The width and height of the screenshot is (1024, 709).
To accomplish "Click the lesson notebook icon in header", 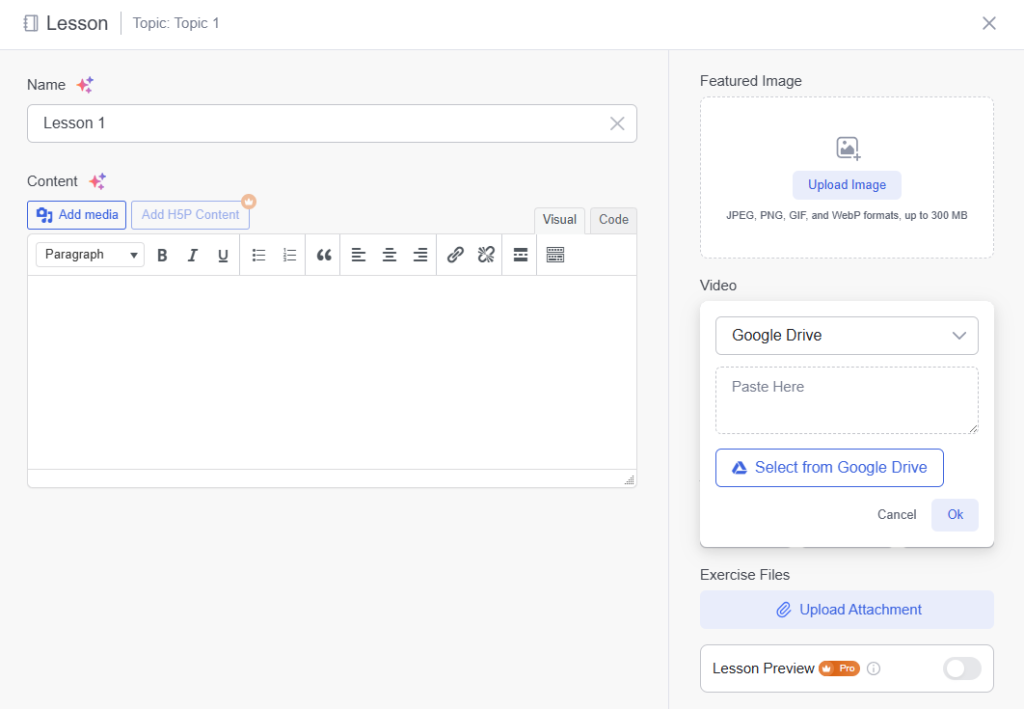I will (31, 24).
